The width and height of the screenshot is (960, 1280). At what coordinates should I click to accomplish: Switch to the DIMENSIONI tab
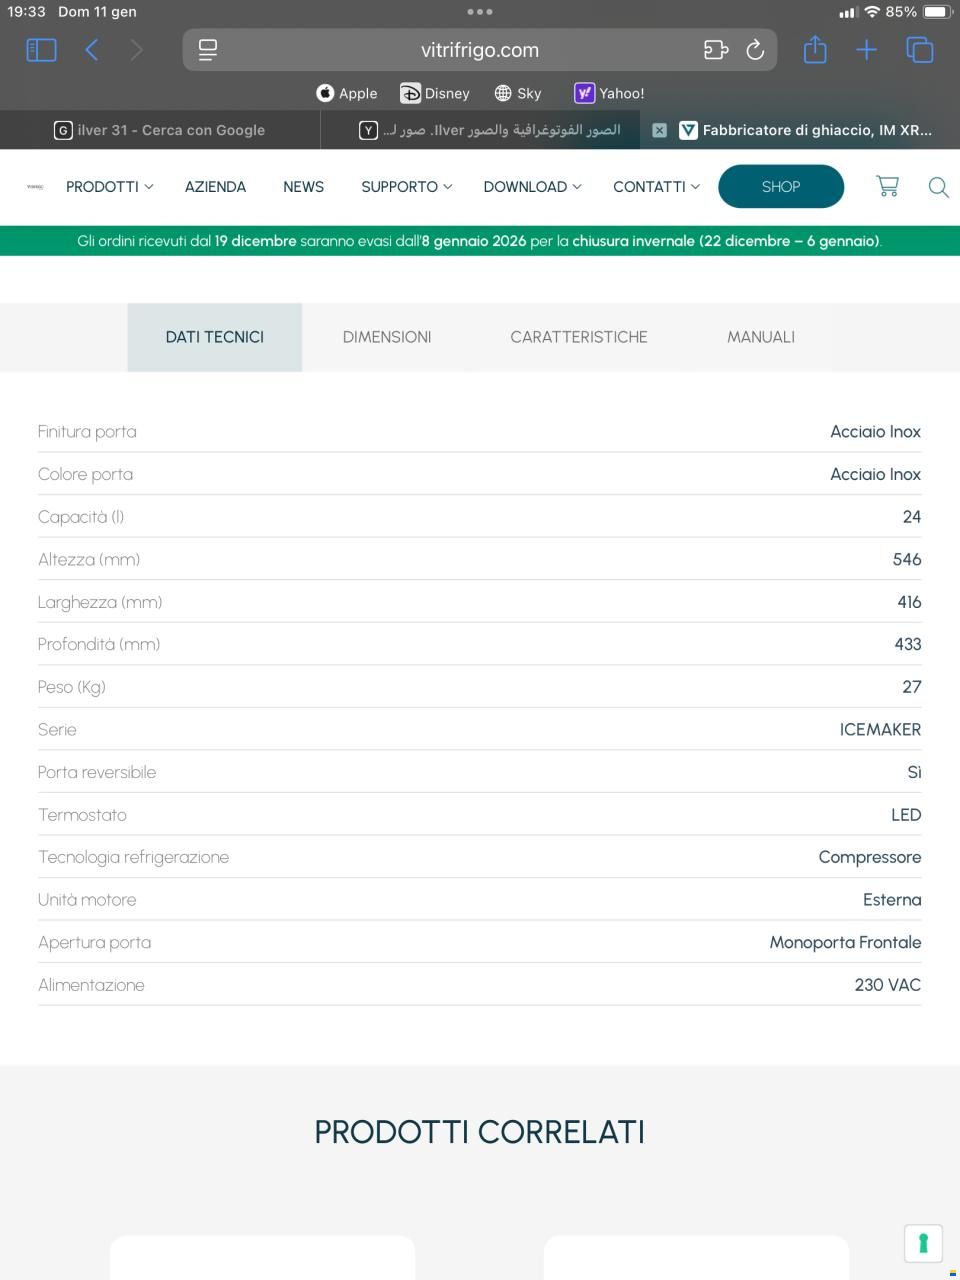(387, 337)
